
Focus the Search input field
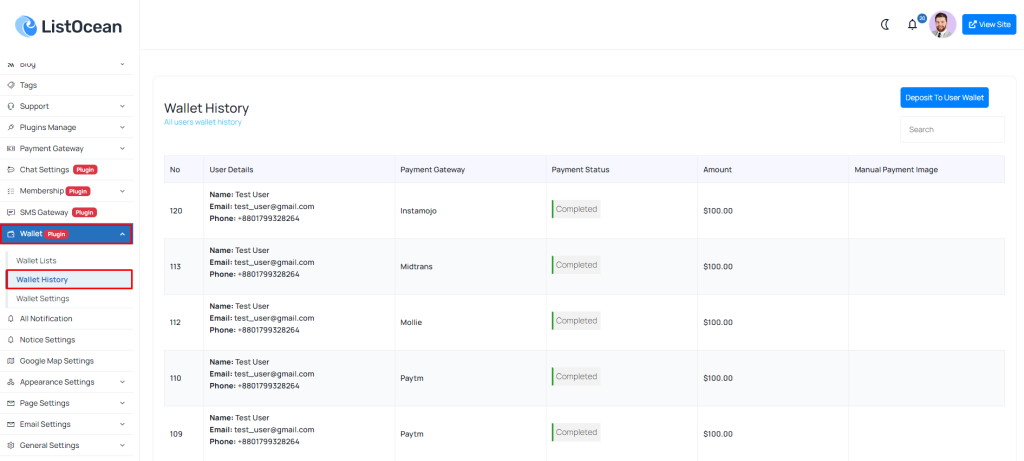pyautogui.click(x=952, y=129)
